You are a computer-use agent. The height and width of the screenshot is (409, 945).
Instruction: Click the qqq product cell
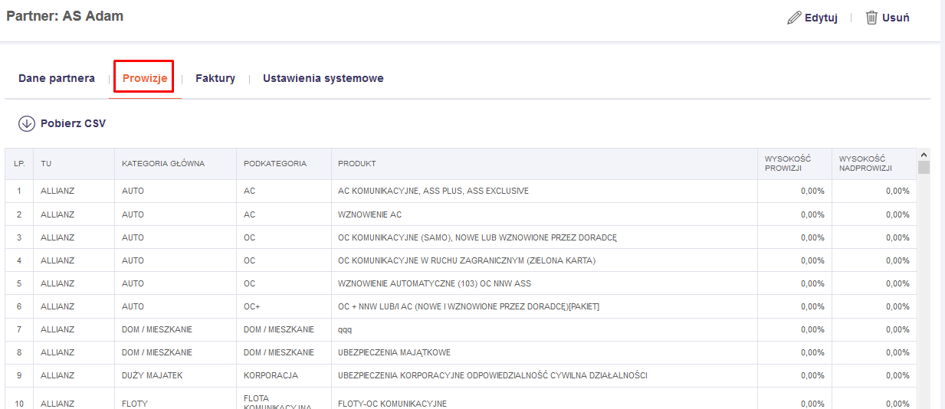point(345,329)
